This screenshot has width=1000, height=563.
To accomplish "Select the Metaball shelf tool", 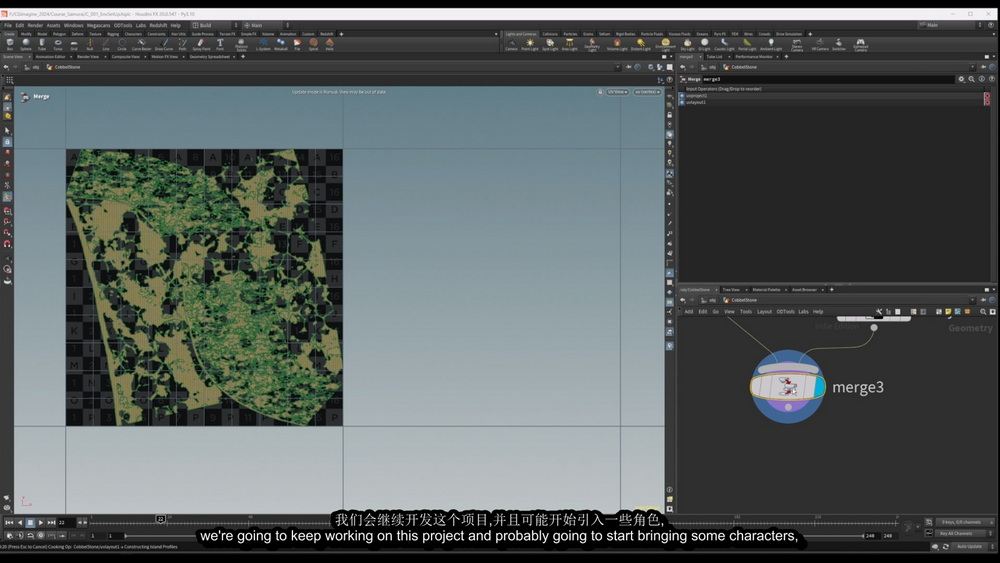I will 281,44.
